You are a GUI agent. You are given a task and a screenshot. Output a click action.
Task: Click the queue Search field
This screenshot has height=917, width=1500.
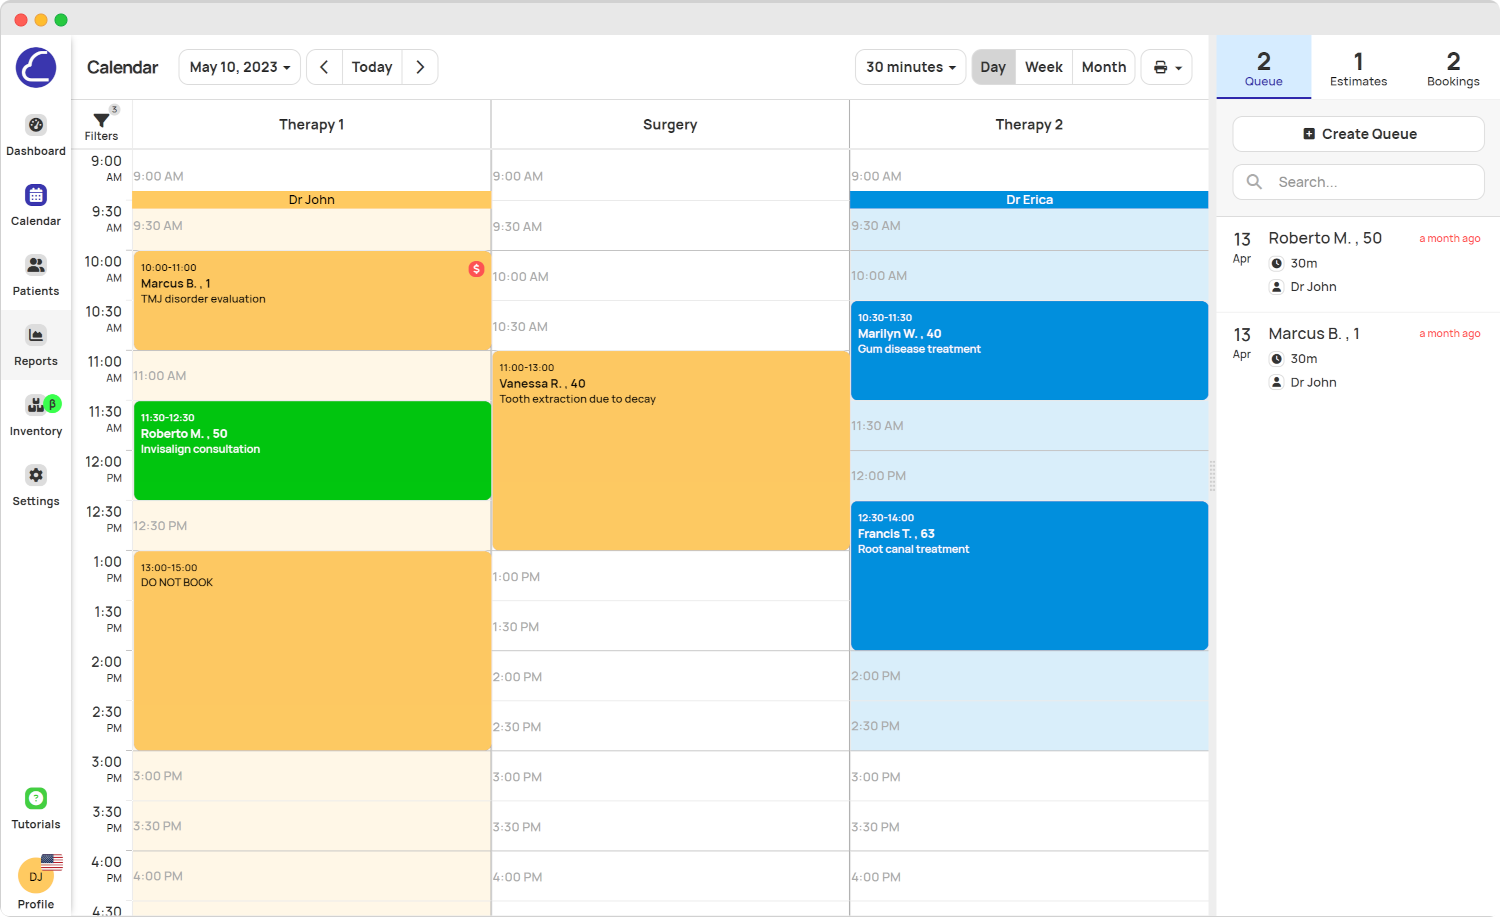[1359, 182]
